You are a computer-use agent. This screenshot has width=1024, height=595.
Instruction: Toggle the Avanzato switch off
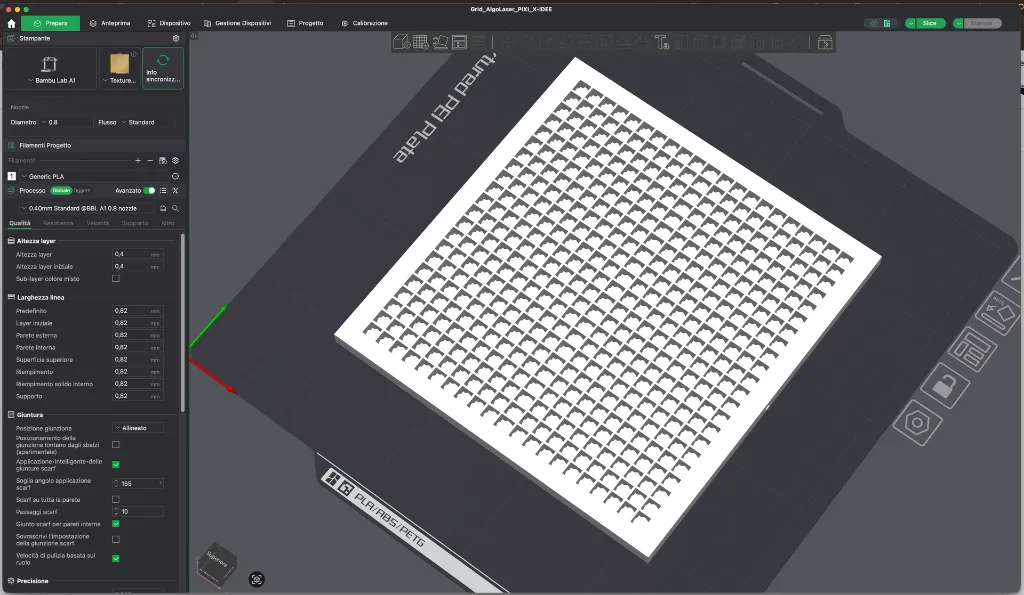tap(150, 190)
